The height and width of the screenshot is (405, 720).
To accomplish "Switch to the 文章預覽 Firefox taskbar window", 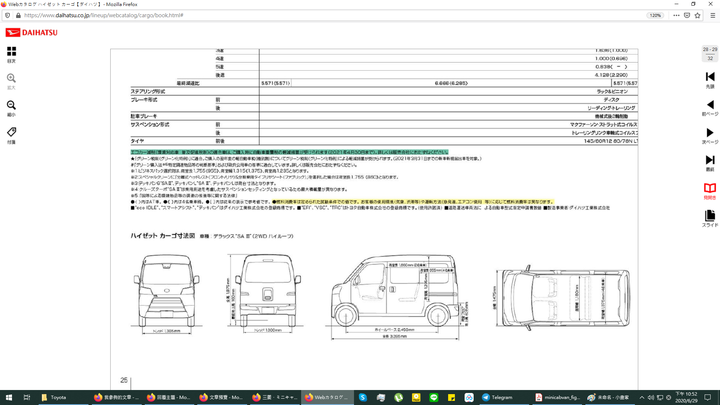I will (x=222, y=398).
